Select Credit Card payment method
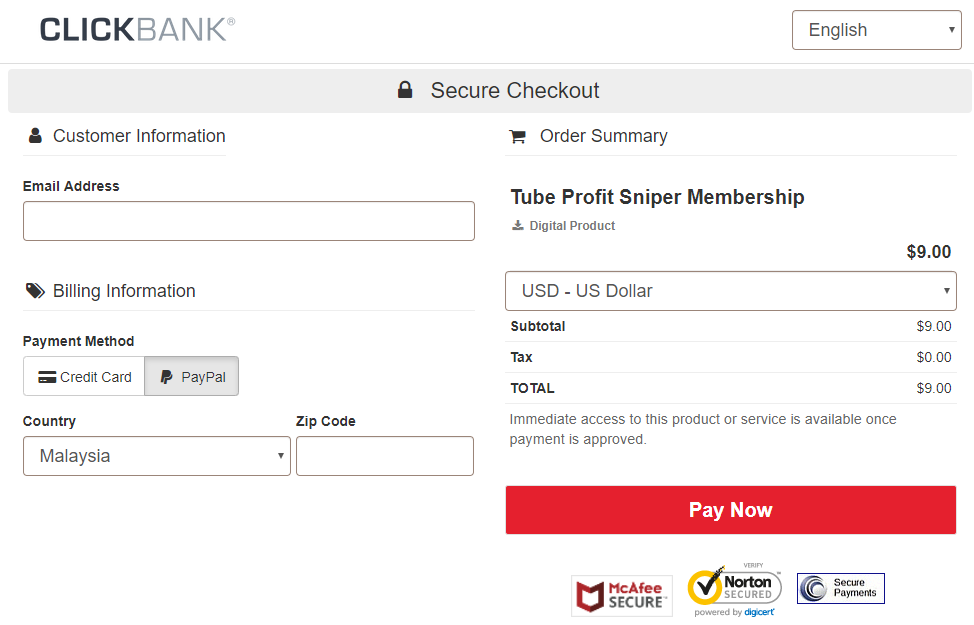The width and height of the screenshot is (974, 625). [84, 376]
